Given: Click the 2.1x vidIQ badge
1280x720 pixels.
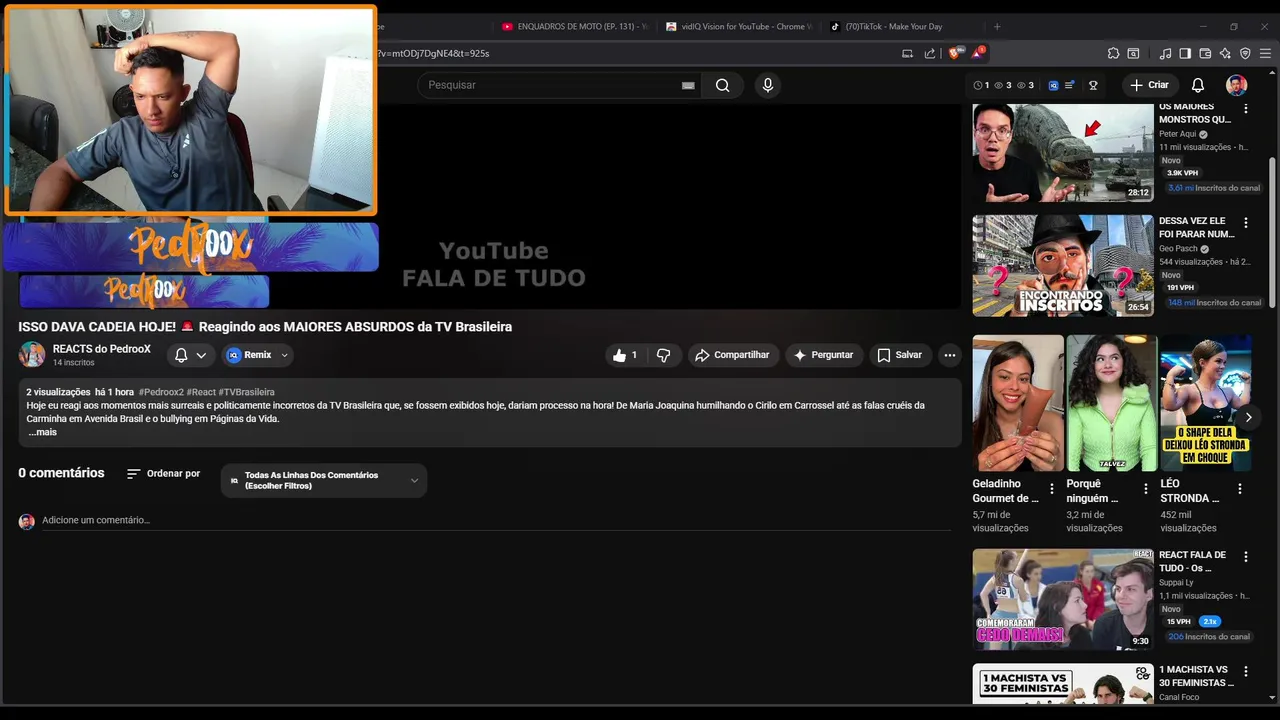Looking at the screenshot, I should click(1210, 622).
